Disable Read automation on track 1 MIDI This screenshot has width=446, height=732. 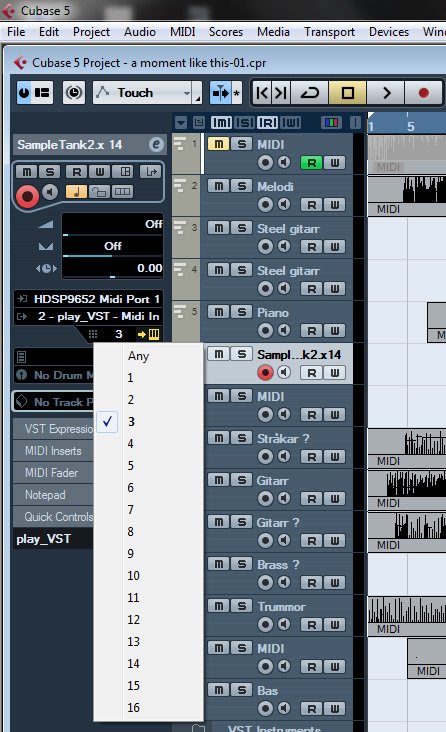pos(311,162)
